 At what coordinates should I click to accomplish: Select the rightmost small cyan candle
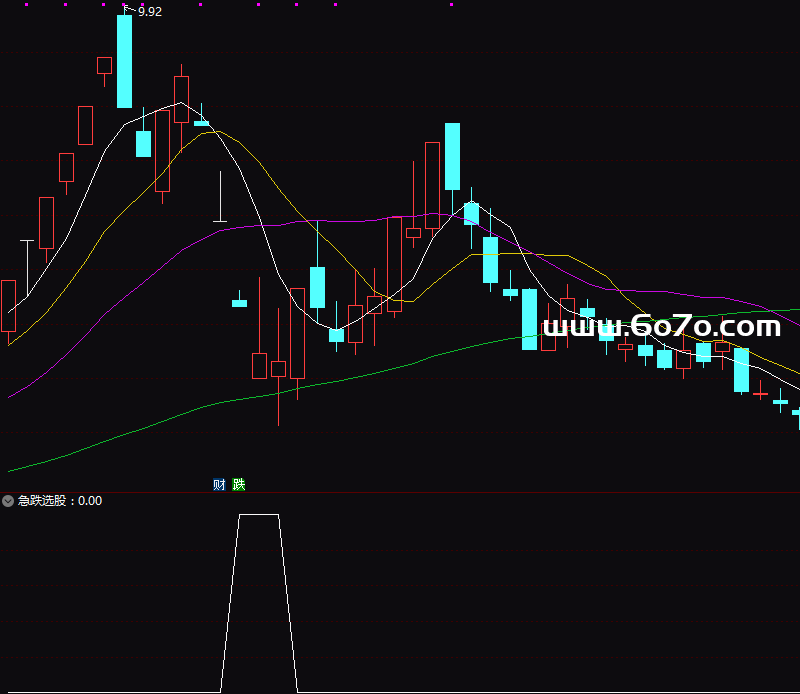point(796,411)
